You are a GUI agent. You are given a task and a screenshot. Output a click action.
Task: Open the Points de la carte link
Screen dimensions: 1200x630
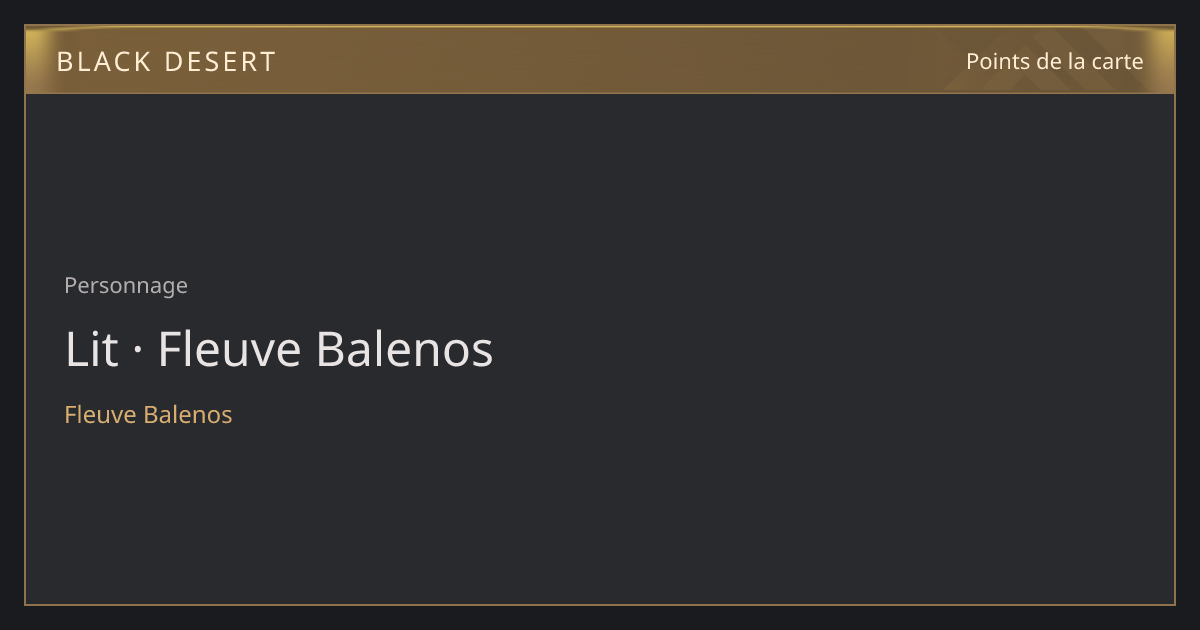(x=1054, y=61)
